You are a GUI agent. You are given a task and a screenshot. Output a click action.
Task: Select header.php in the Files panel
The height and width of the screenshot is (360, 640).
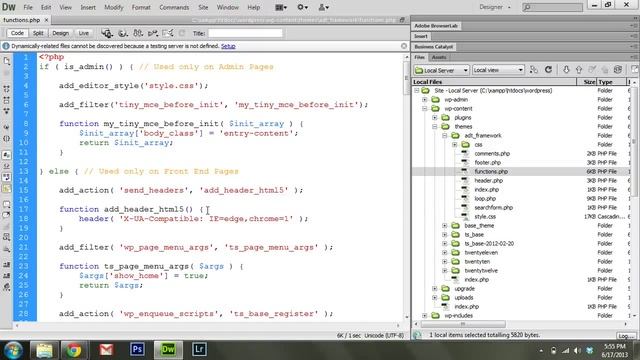(489, 180)
